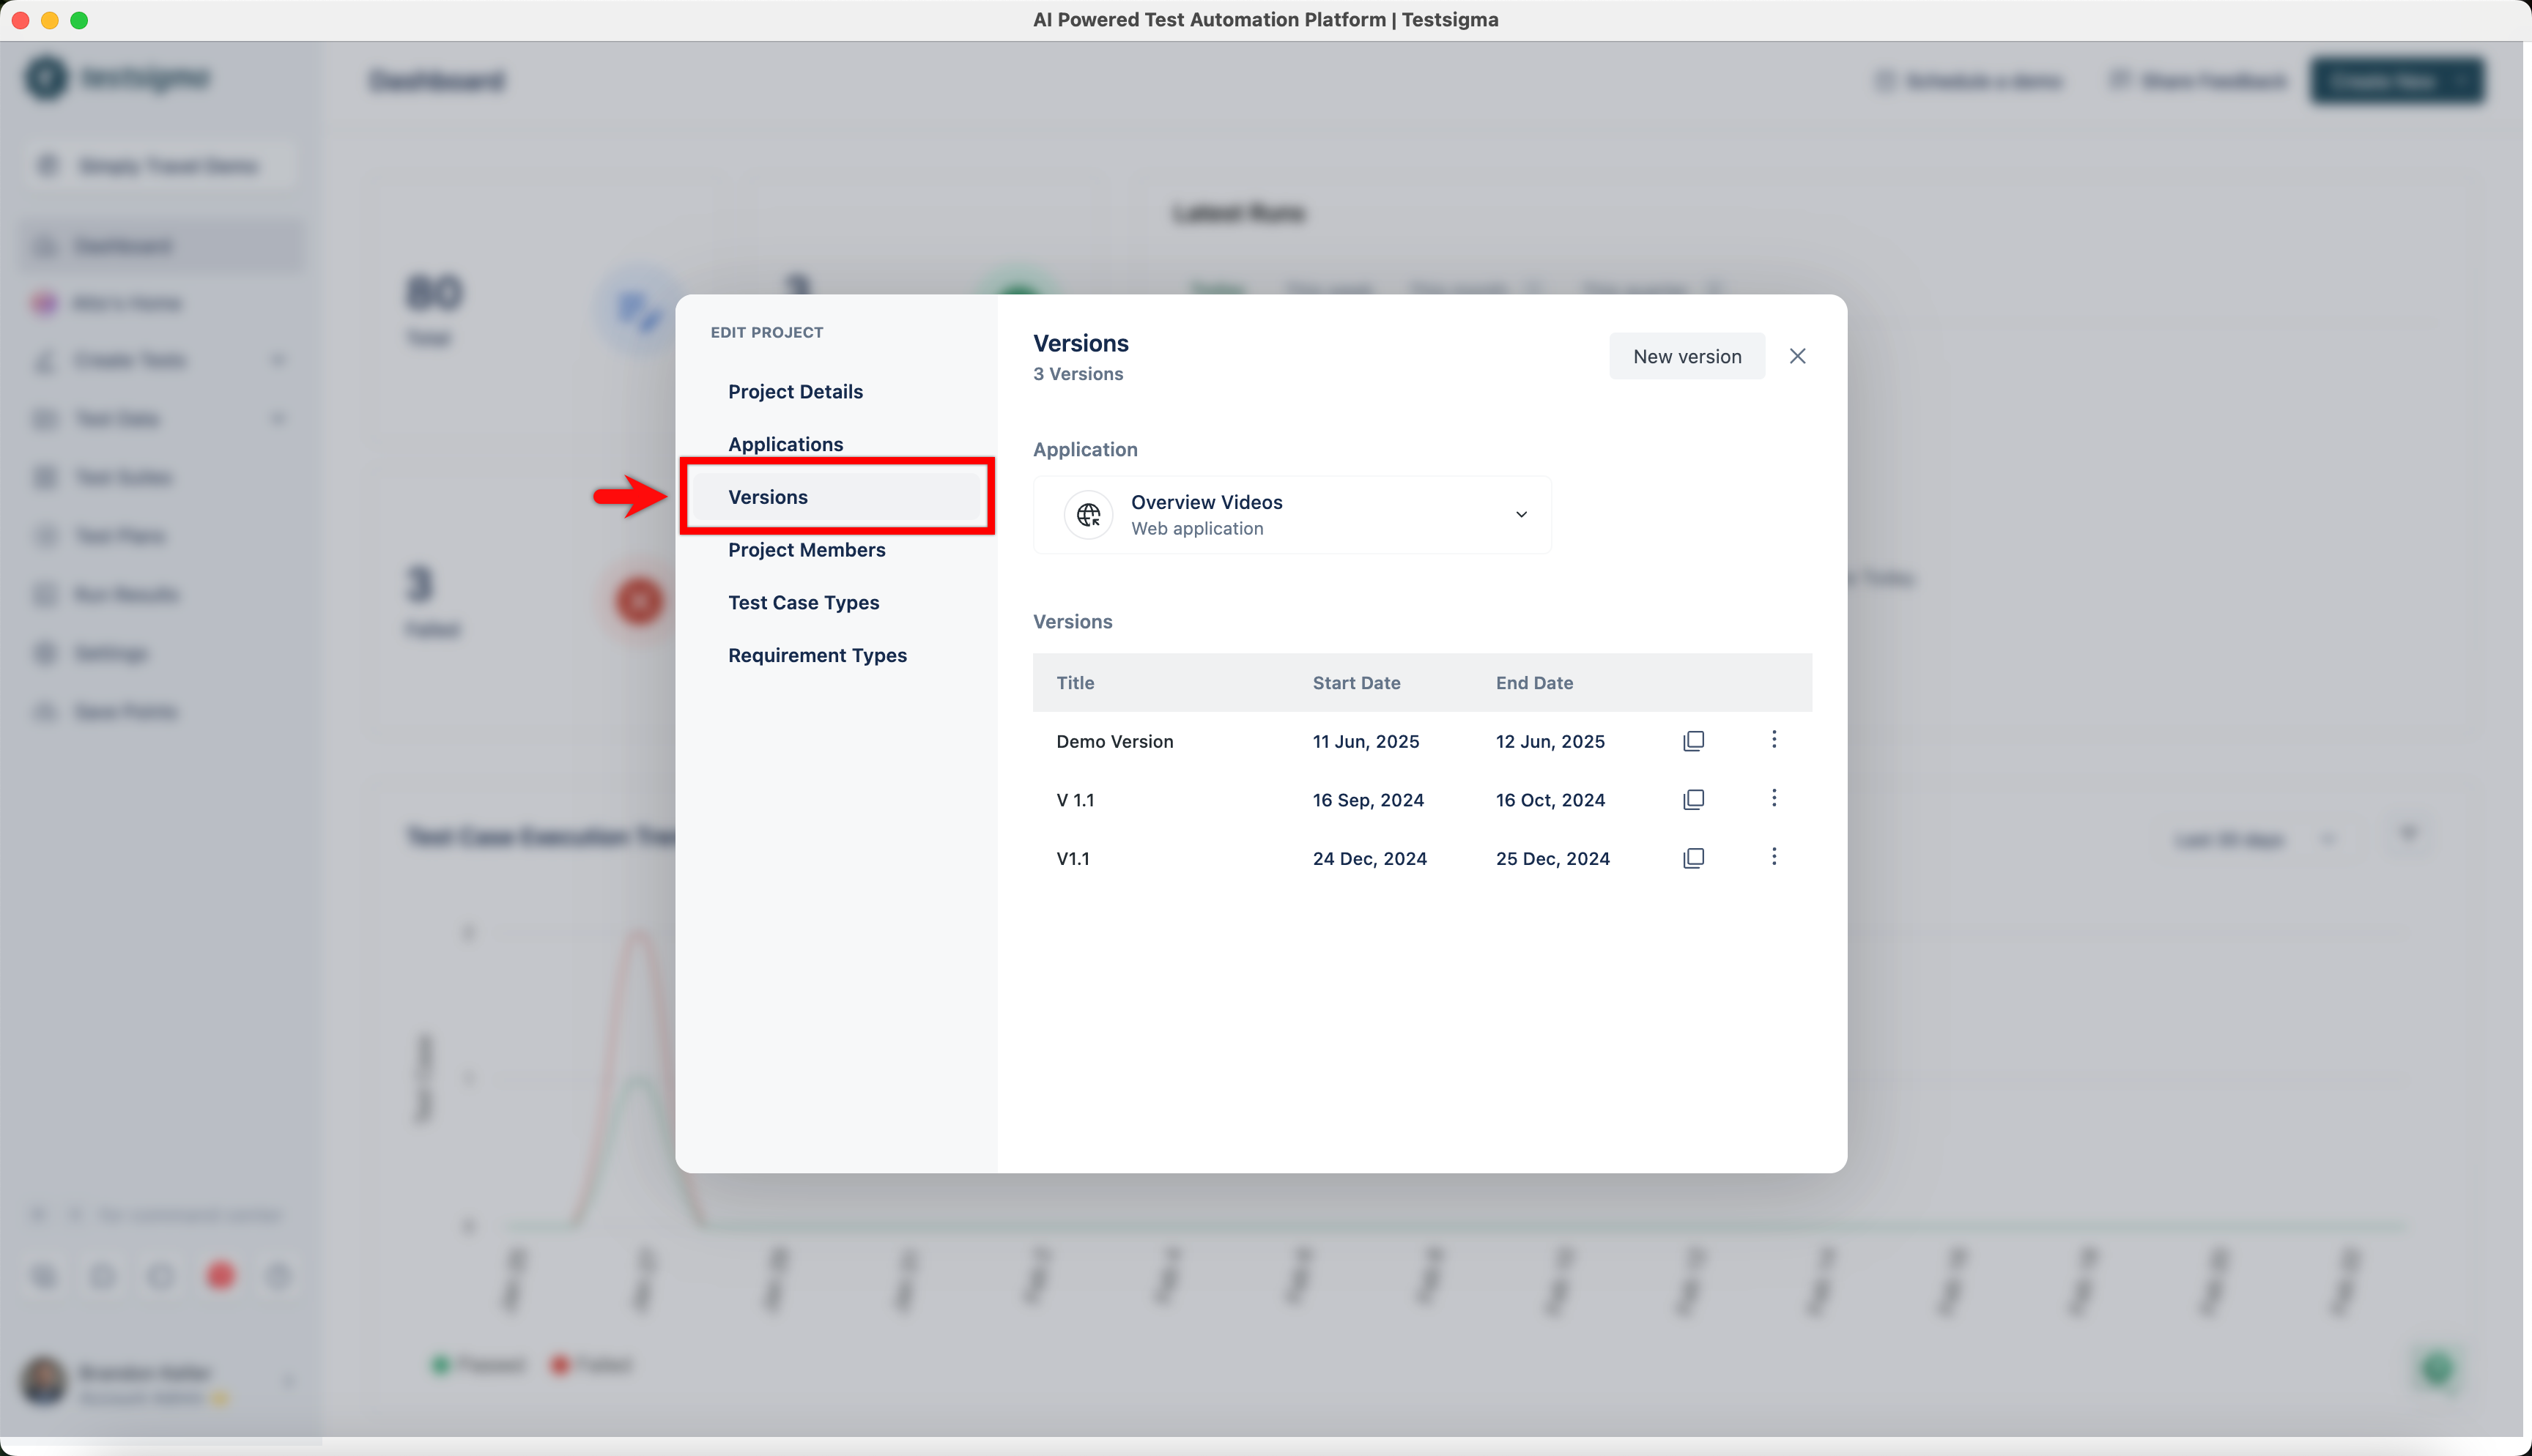Click copy icon for V1.1 December row

(x=1693, y=858)
